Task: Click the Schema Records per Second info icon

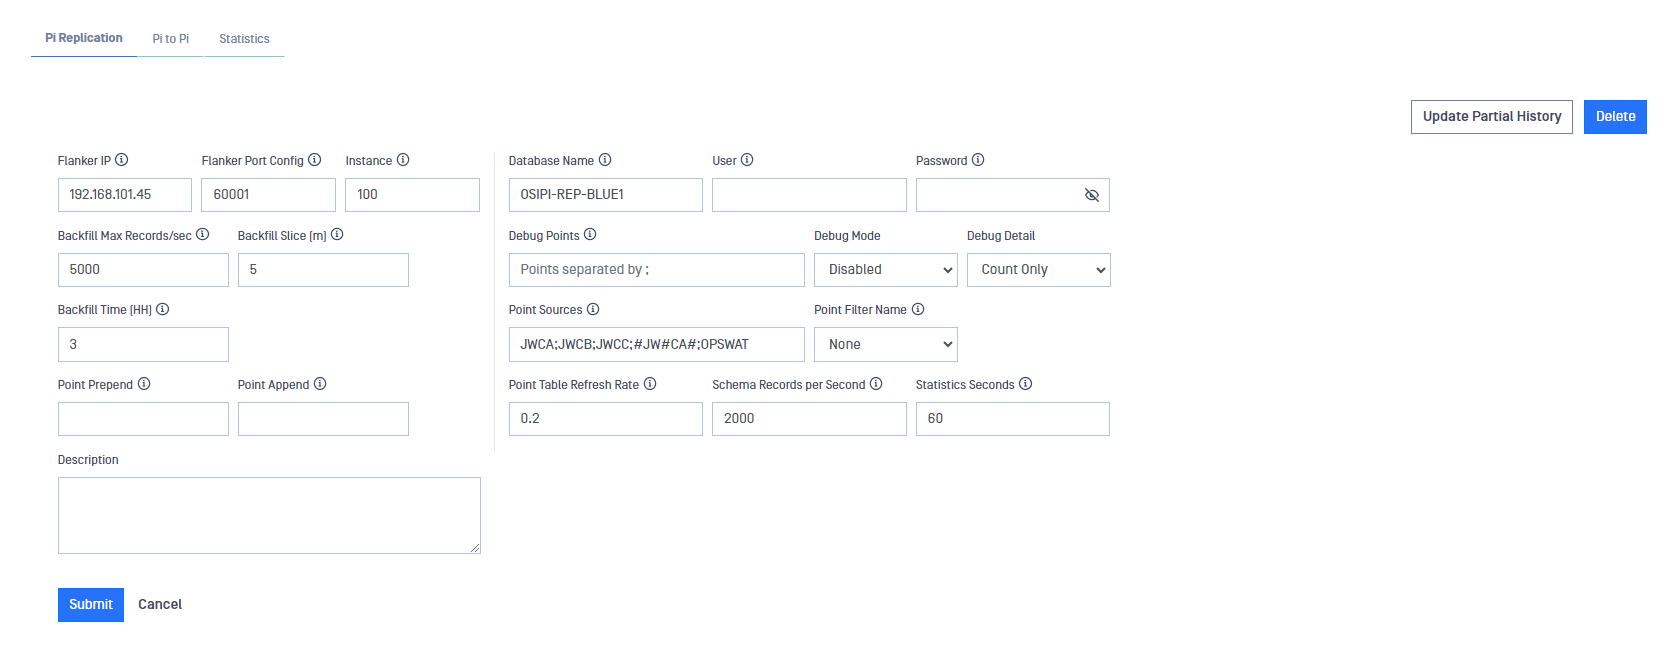Action: (x=876, y=384)
